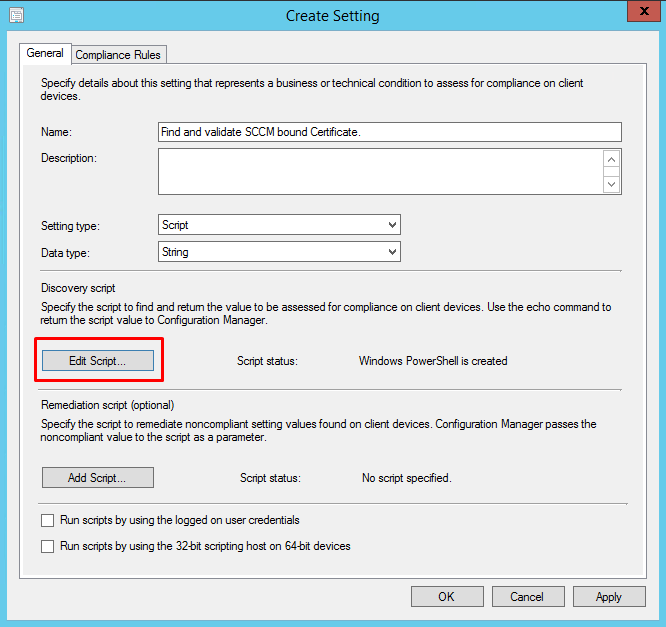The height and width of the screenshot is (627, 666).
Task: Enable running scripts with logged on user credentials
Action: 47,521
